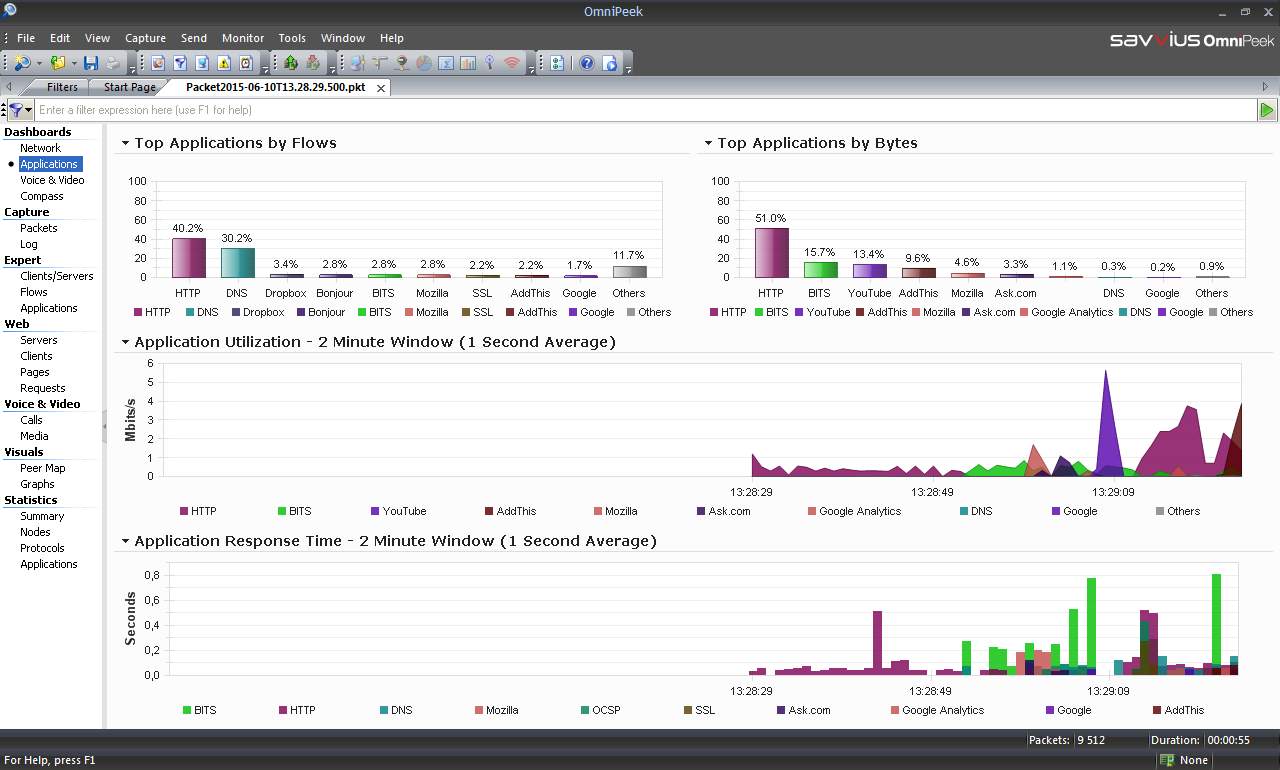Select Applications under Dashboards
1280x770 pixels.
[x=49, y=164]
